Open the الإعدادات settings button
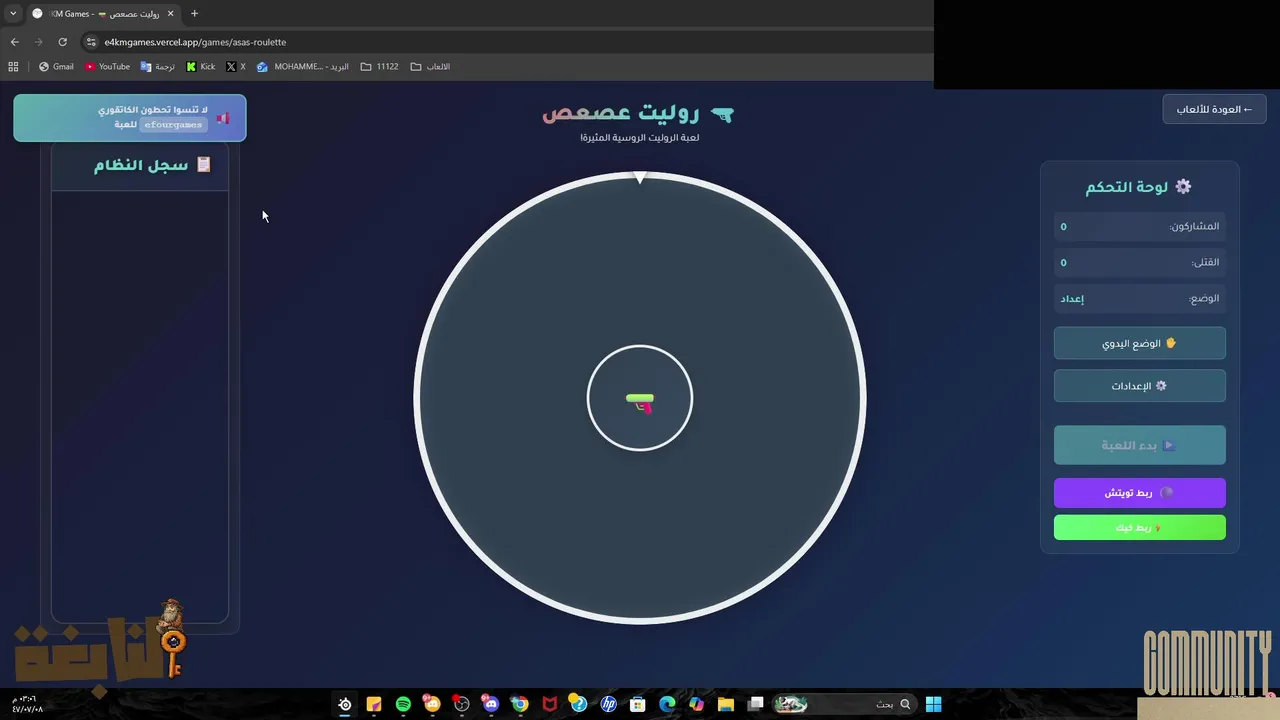The height and width of the screenshot is (720, 1280). (1139, 386)
